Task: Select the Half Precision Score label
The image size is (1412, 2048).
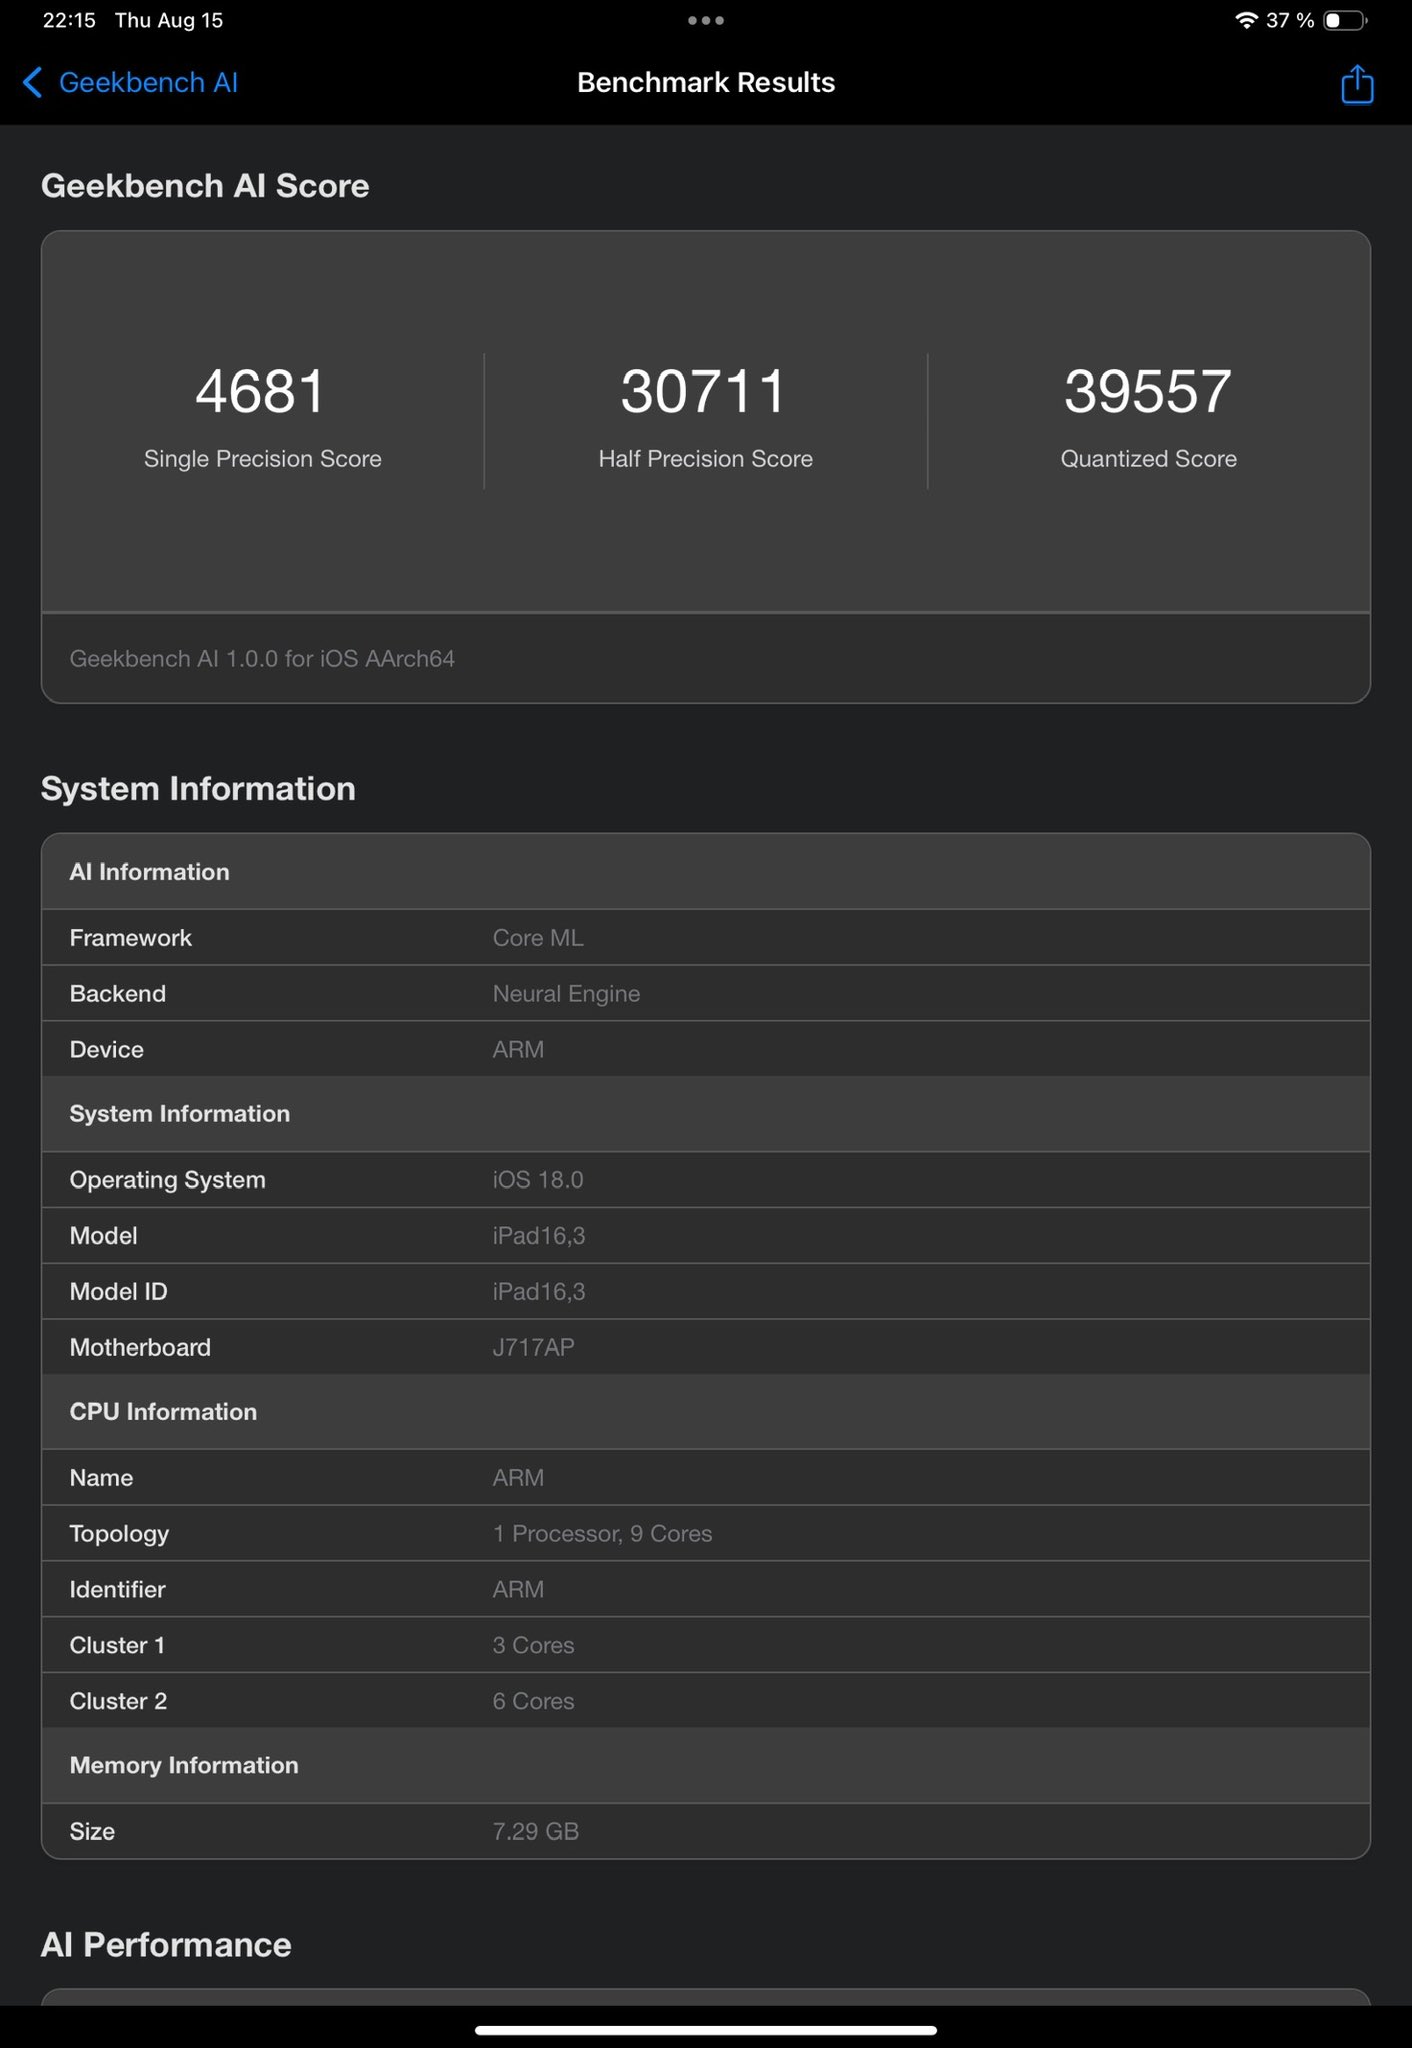Action: pos(706,459)
